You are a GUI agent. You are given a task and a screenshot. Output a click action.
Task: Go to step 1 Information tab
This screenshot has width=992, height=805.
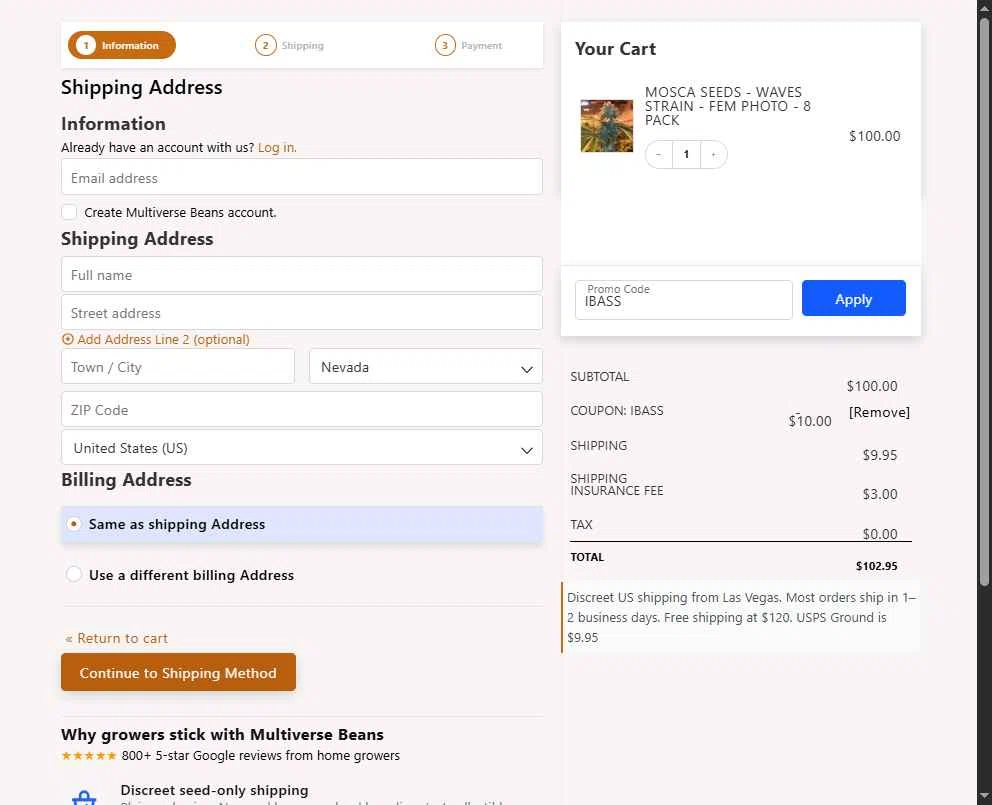[x=121, y=45]
